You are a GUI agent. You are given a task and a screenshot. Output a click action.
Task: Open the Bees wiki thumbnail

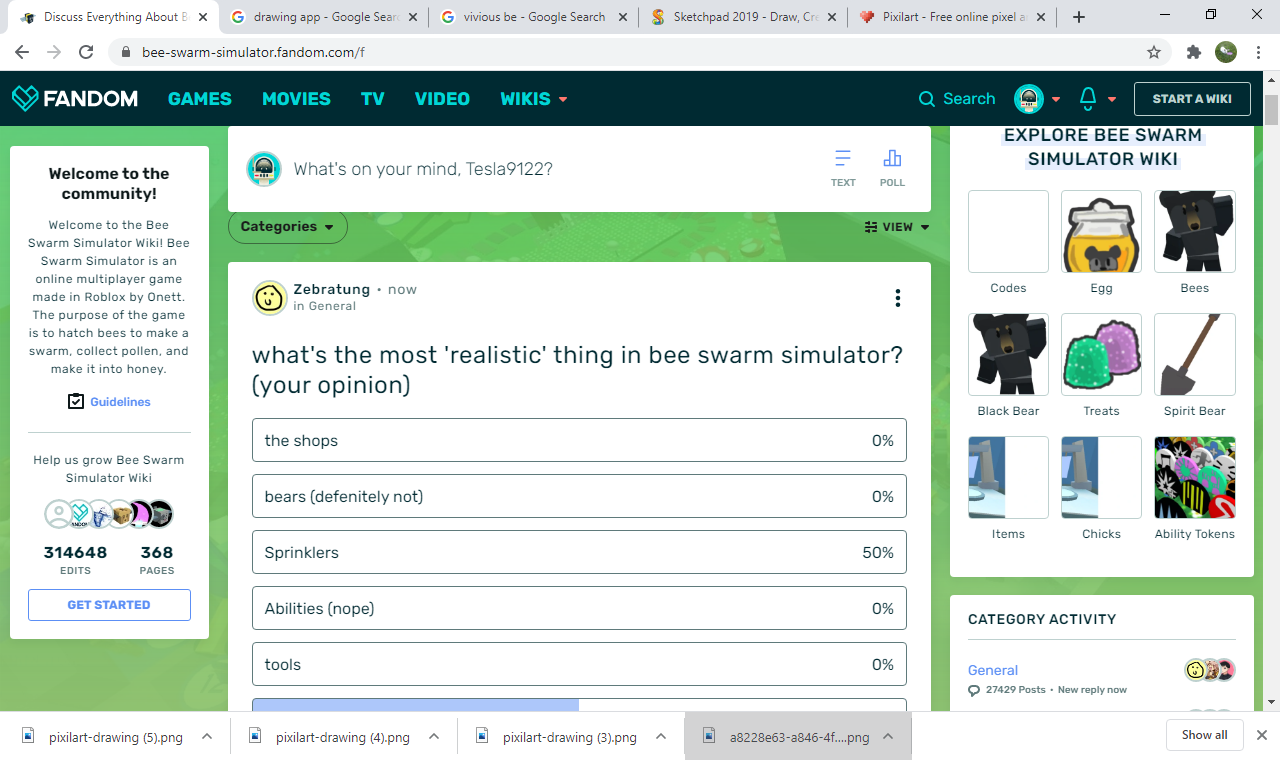1195,231
